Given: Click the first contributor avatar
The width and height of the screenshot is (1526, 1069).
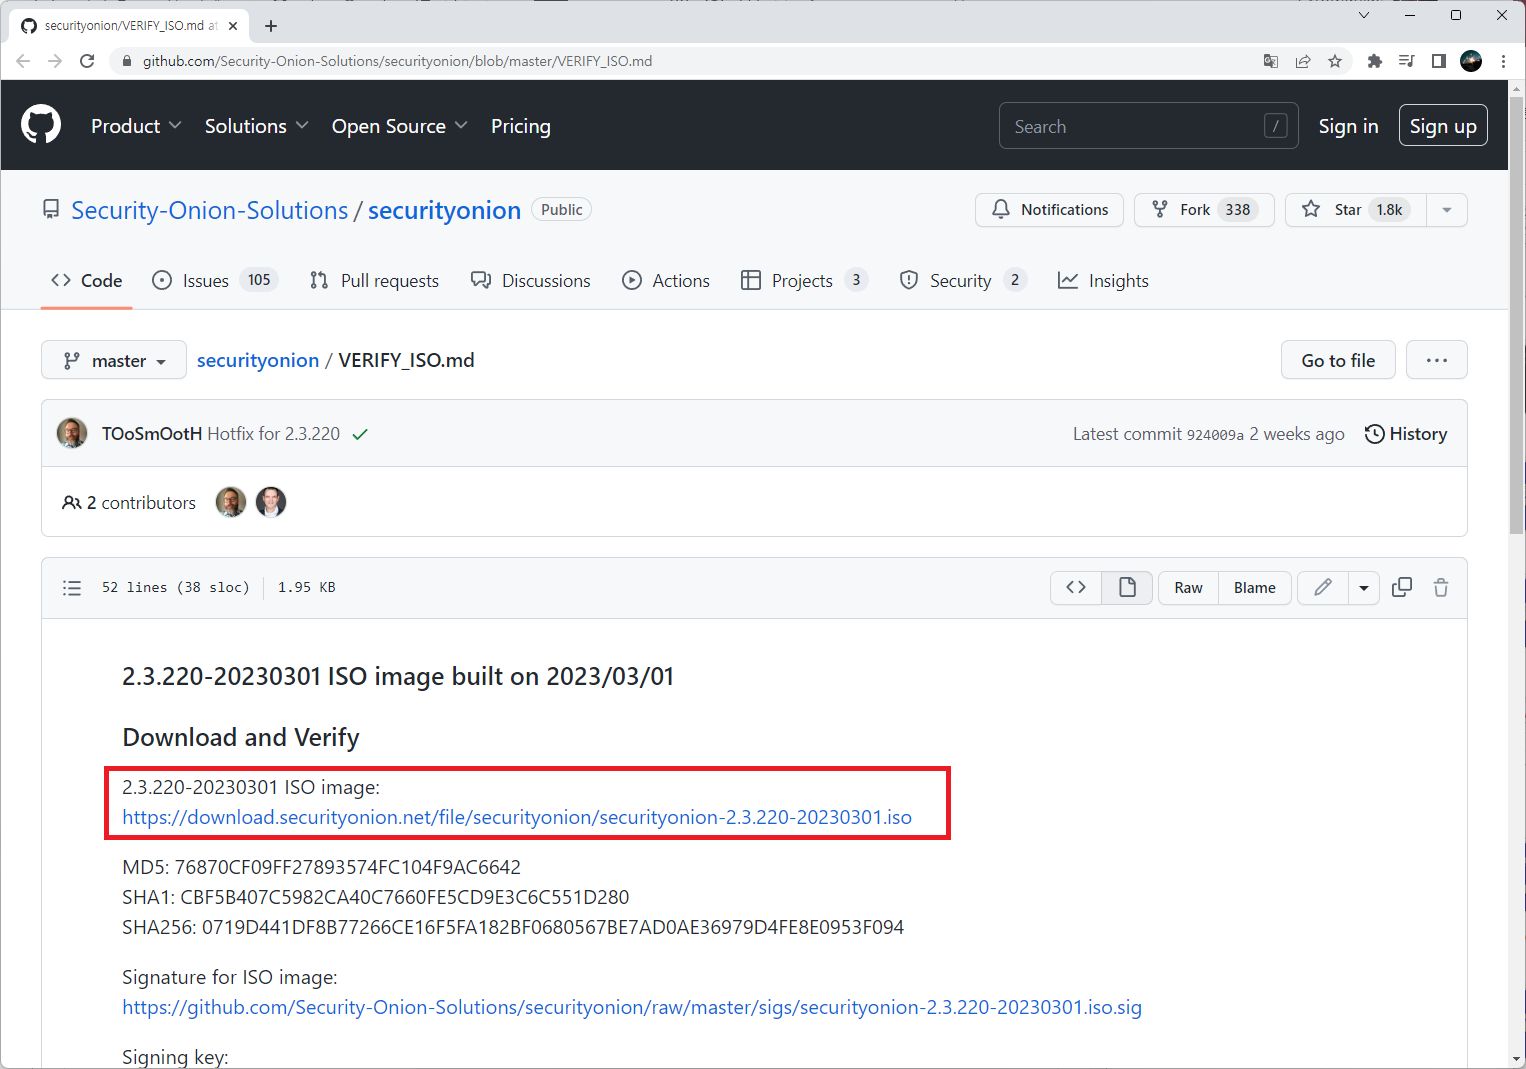Looking at the screenshot, I should [x=231, y=502].
